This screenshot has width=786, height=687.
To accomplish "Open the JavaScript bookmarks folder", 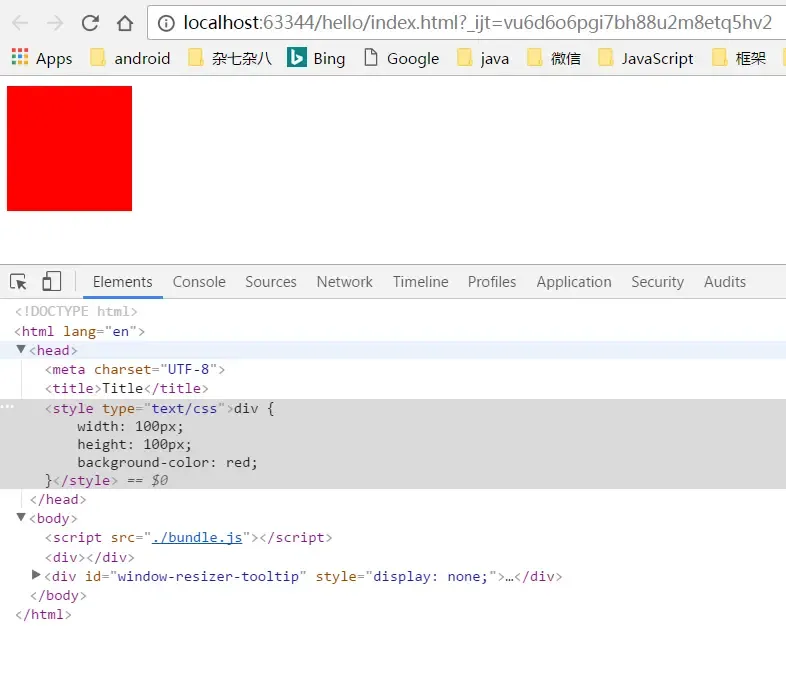I will point(646,58).
